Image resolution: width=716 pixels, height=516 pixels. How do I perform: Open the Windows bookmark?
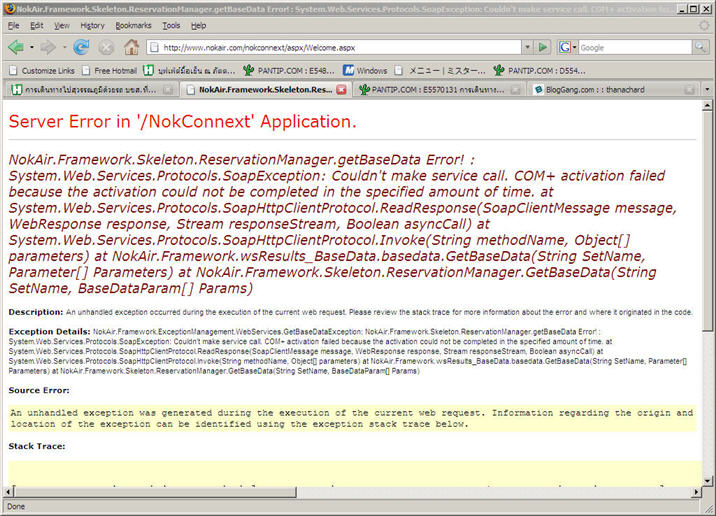(365, 71)
